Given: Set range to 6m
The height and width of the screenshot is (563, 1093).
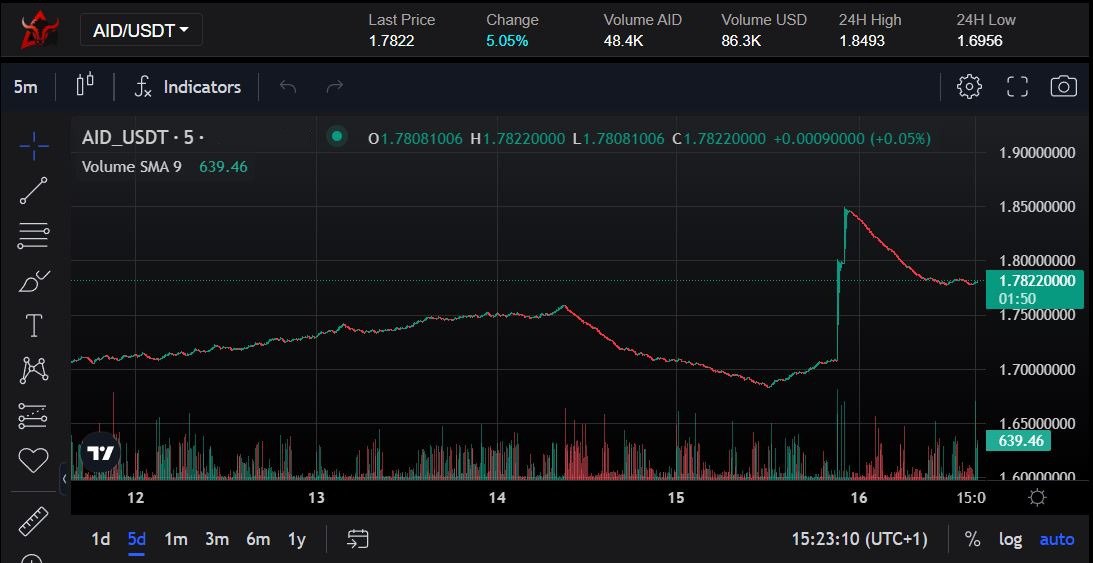Looking at the screenshot, I should [x=258, y=539].
